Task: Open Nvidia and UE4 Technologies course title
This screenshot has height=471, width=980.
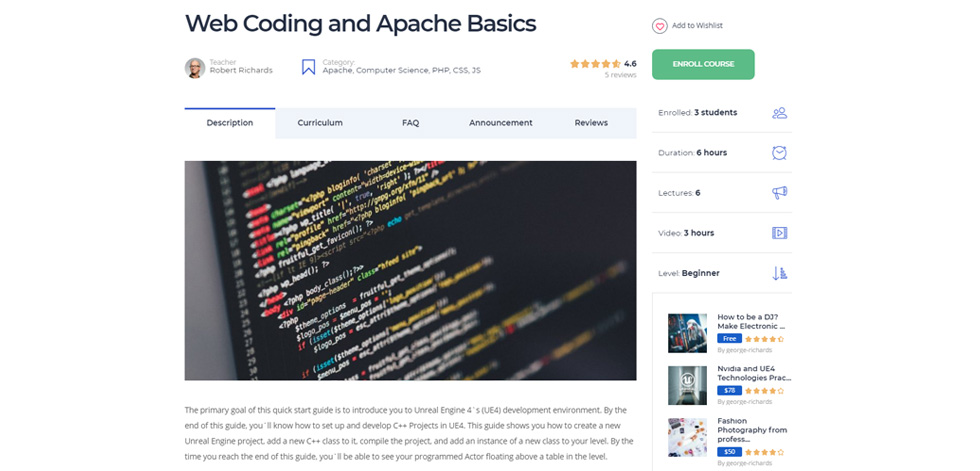Action: [x=754, y=374]
